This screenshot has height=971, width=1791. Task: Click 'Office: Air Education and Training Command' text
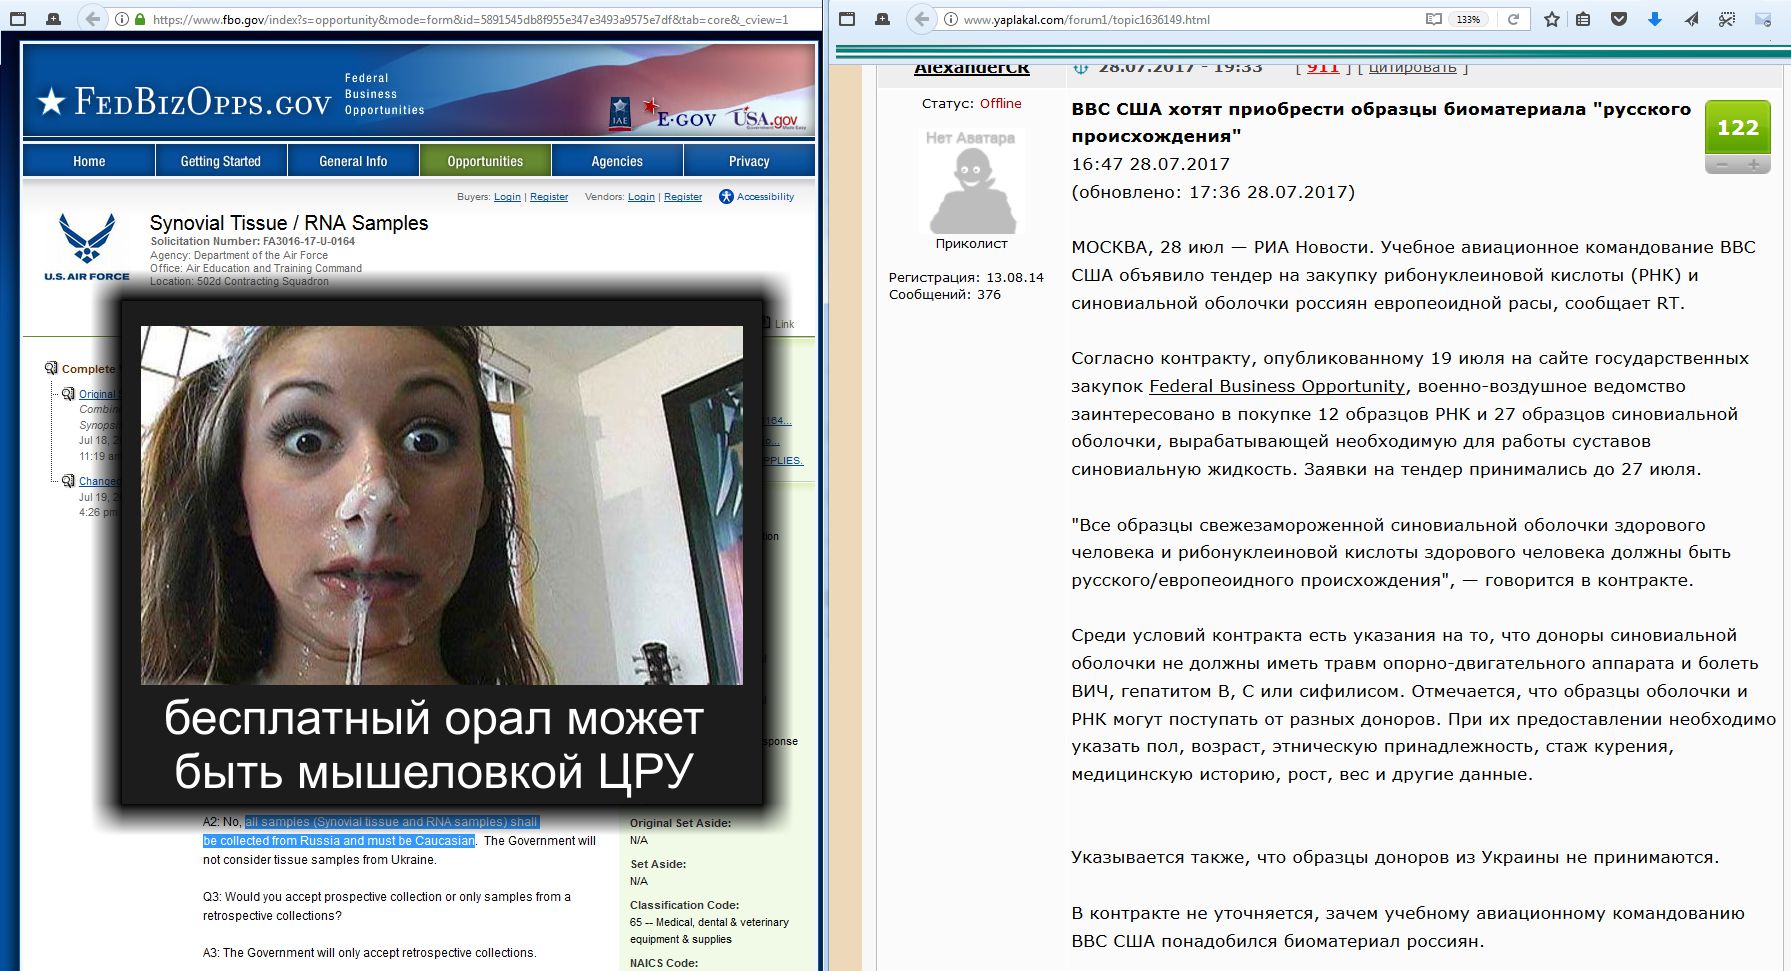click(x=256, y=268)
